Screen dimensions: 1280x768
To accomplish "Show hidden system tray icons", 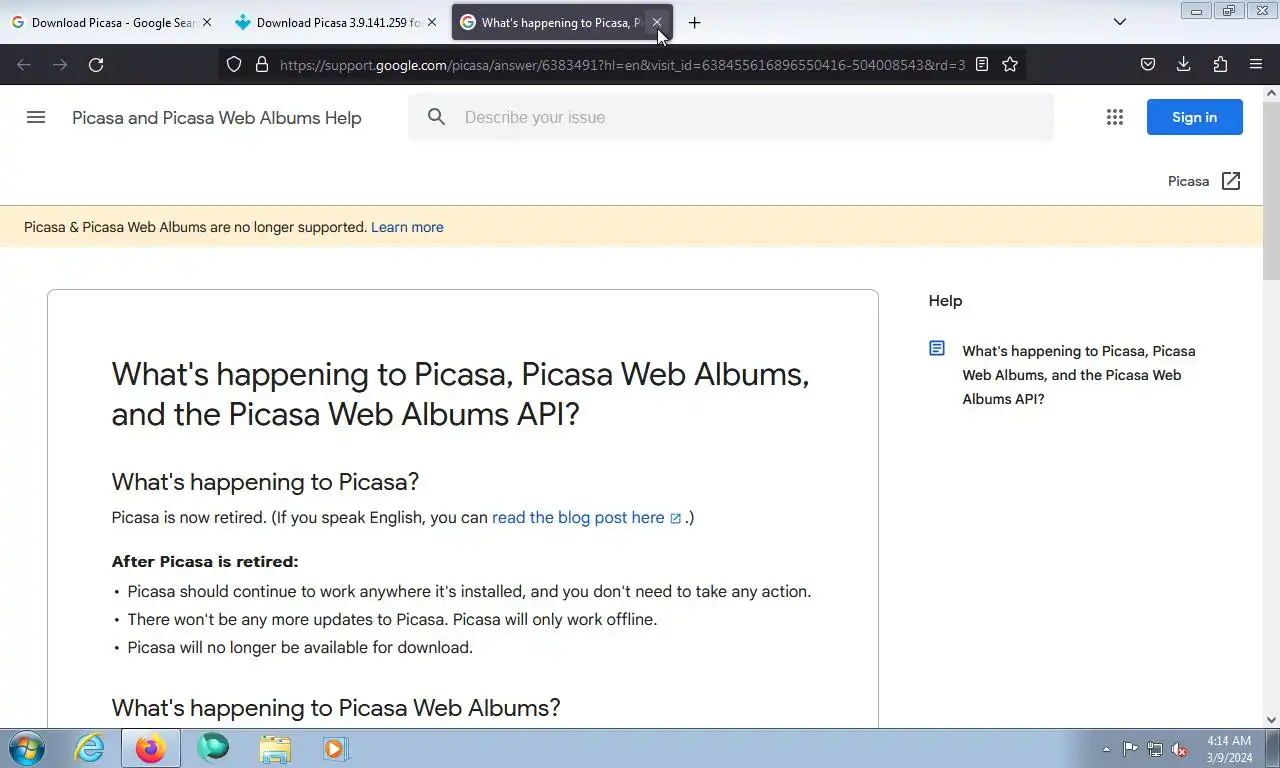I will click(1106, 749).
